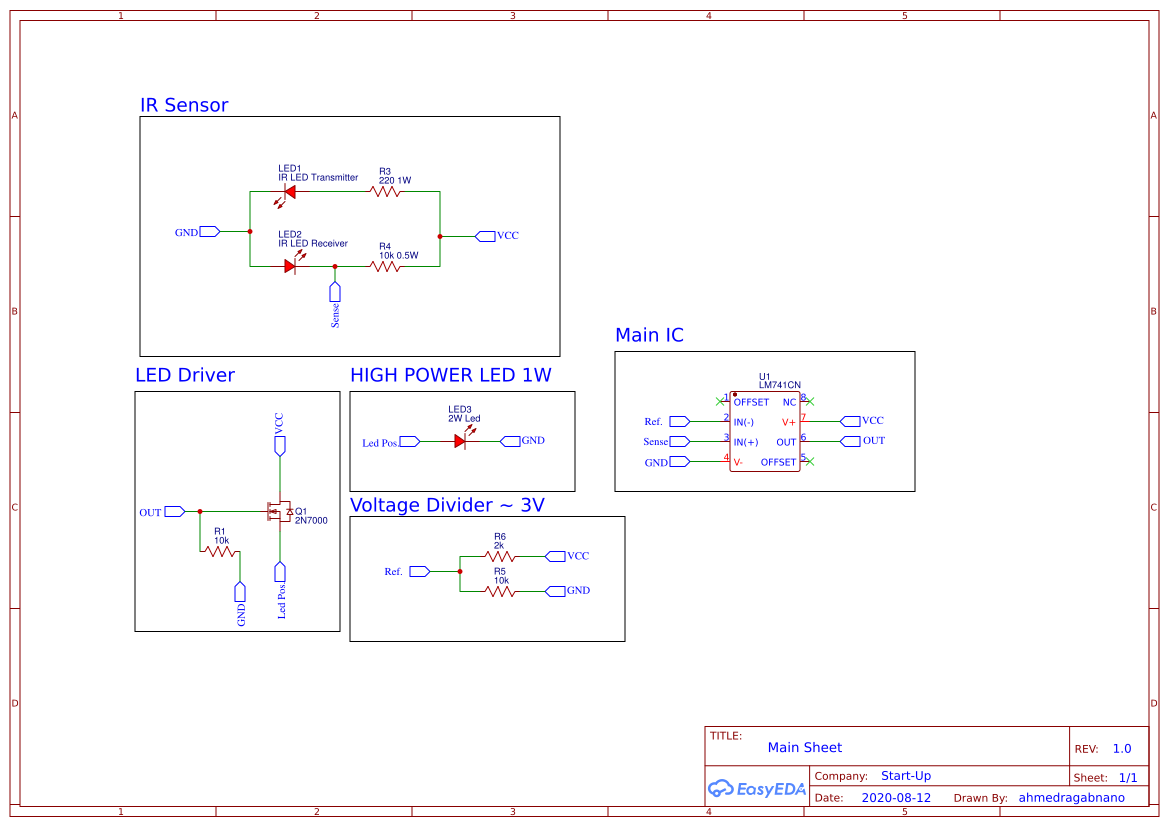
Task: Select the GND port in Voltage Divider
Action: tap(555, 591)
